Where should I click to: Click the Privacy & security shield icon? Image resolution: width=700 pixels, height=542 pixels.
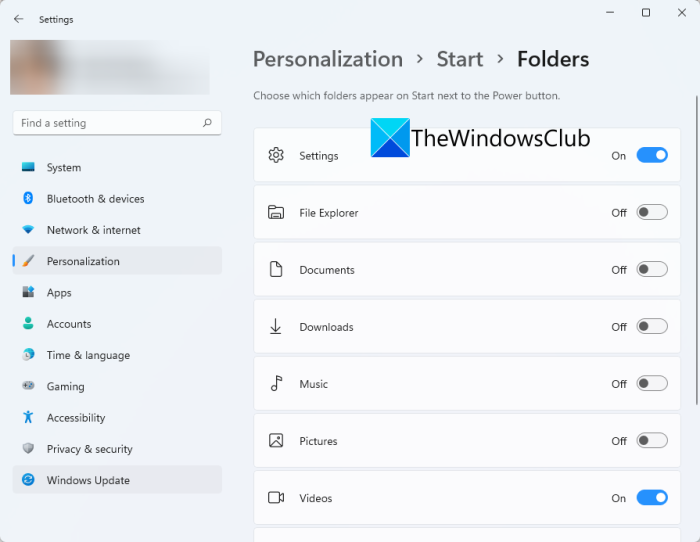[28, 449]
